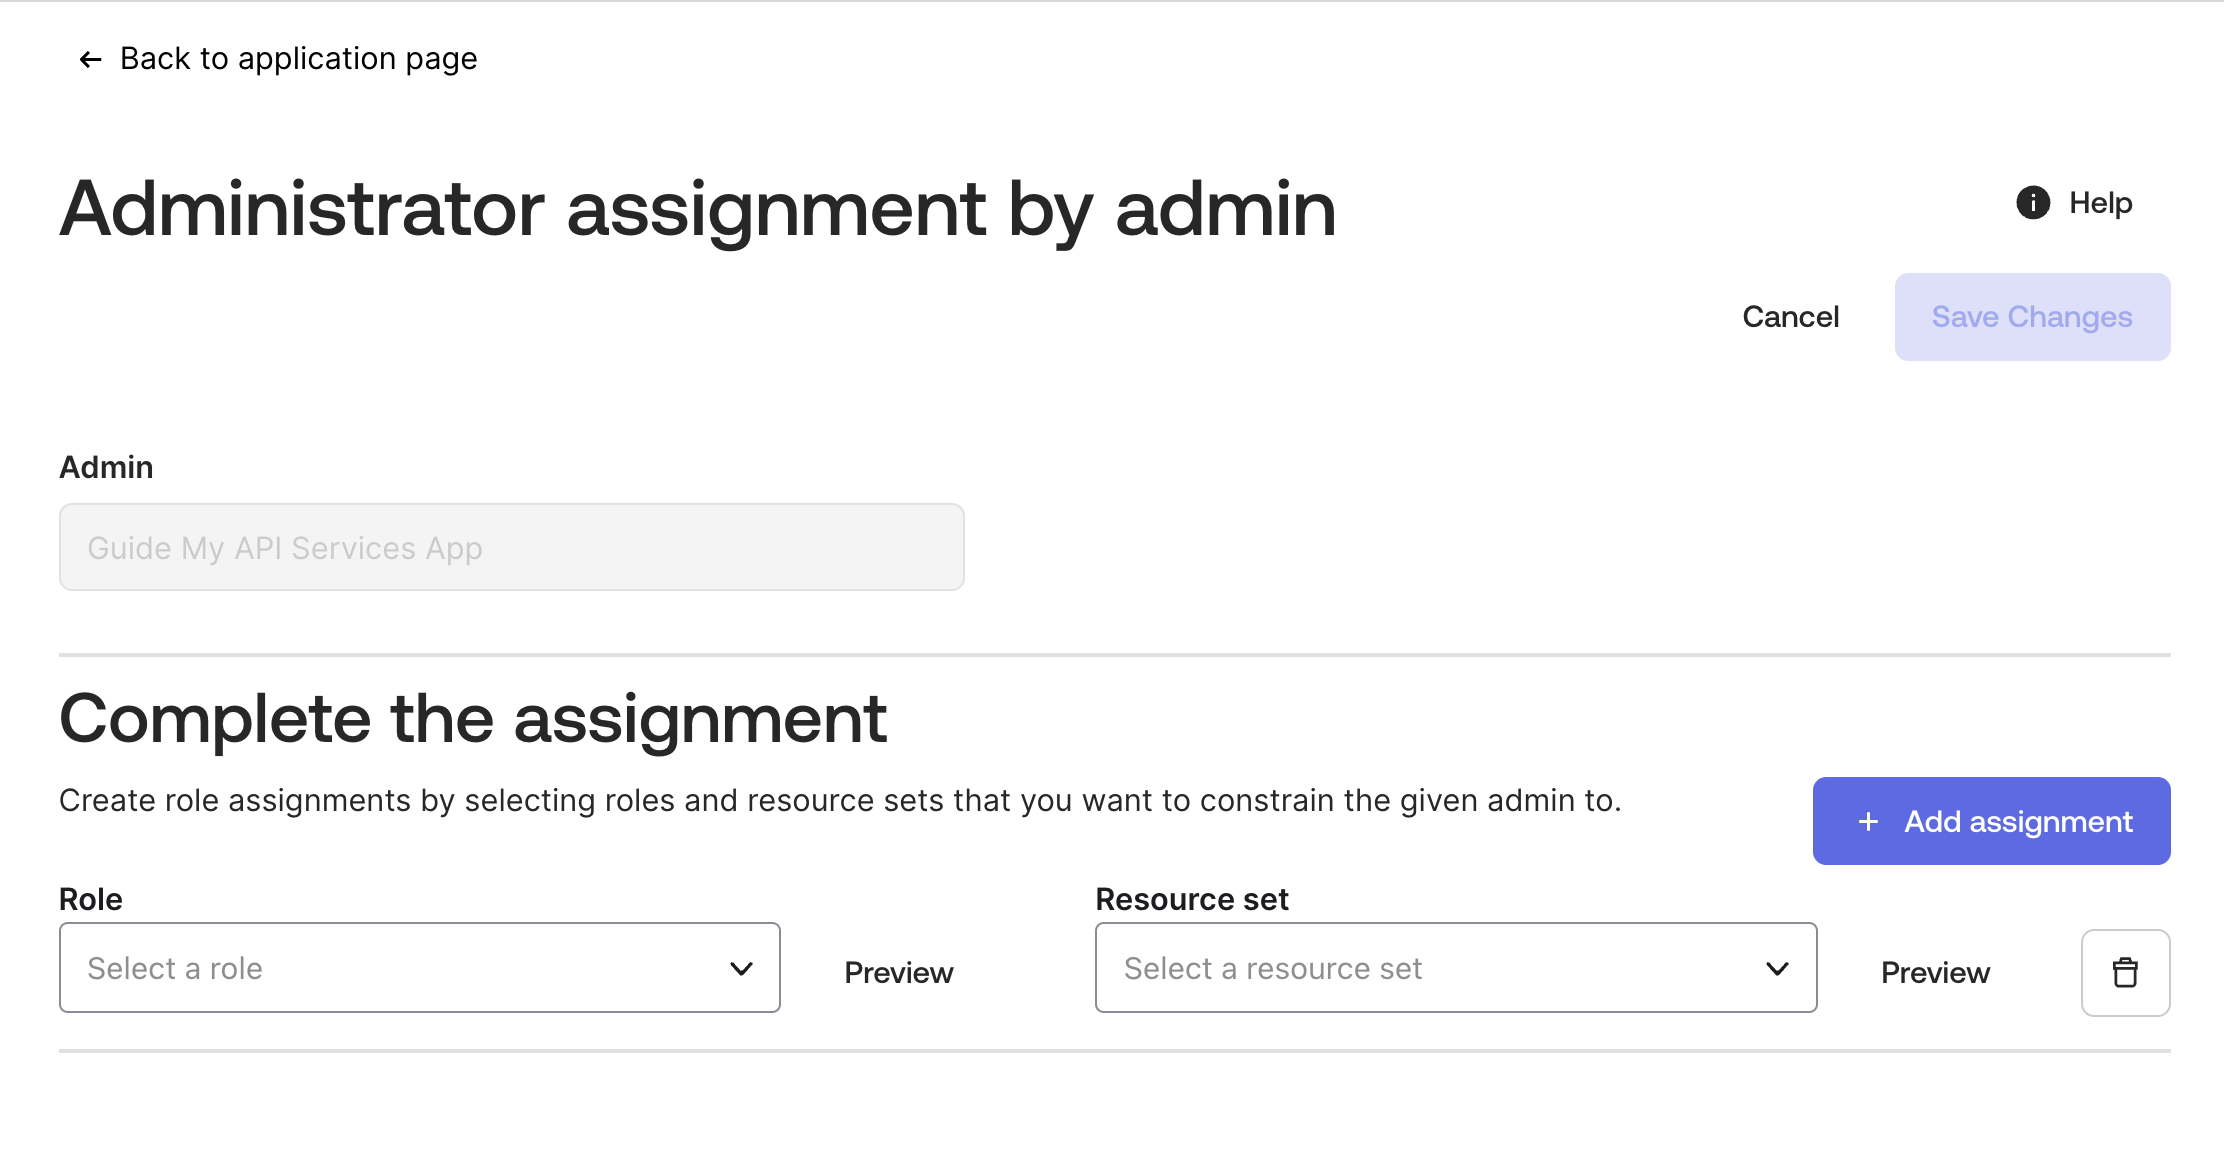Open the Role dropdown chevron
The image size is (2224, 1152).
(741, 967)
